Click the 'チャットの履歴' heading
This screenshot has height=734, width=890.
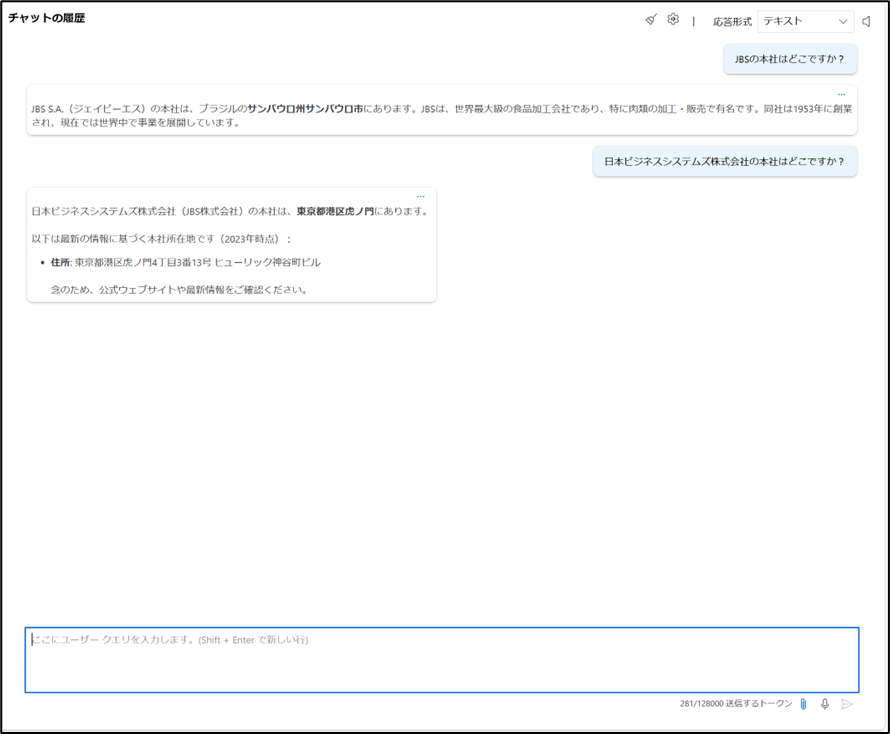(47, 18)
